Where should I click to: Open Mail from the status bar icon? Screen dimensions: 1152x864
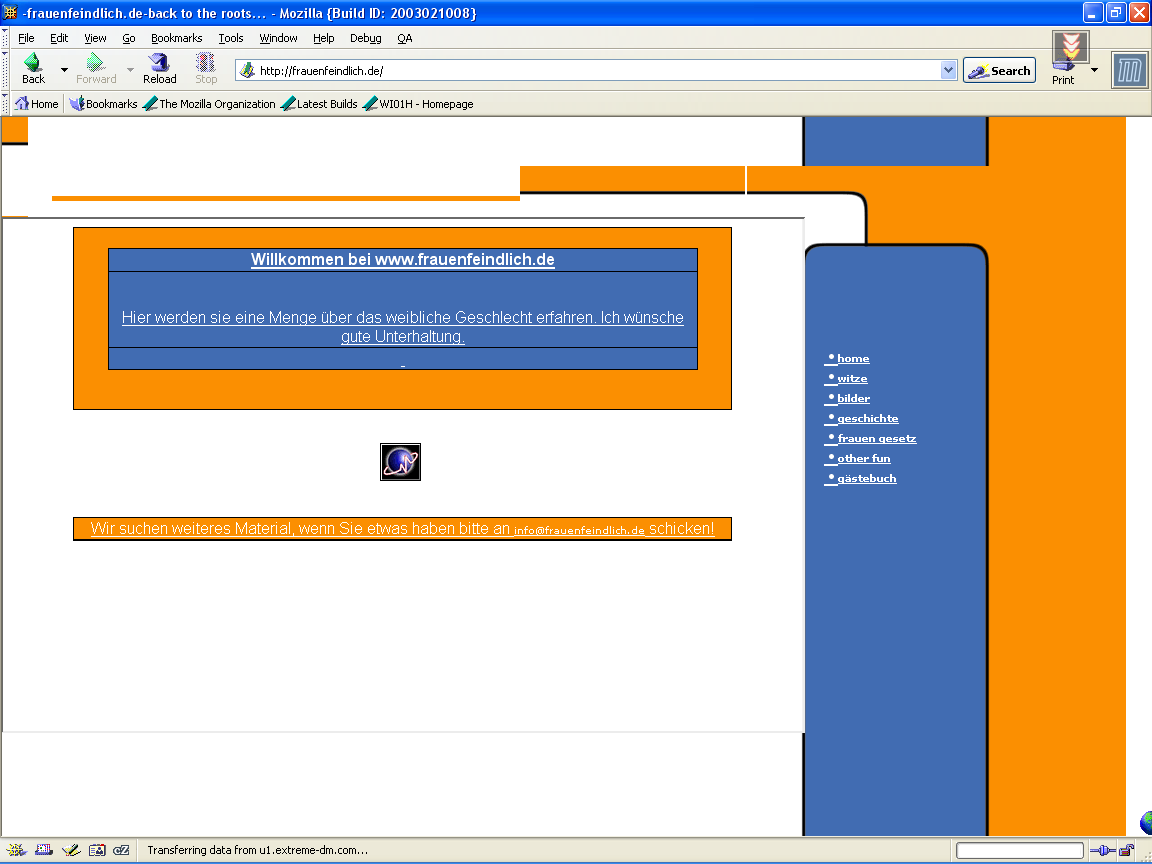click(x=44, y=850)
